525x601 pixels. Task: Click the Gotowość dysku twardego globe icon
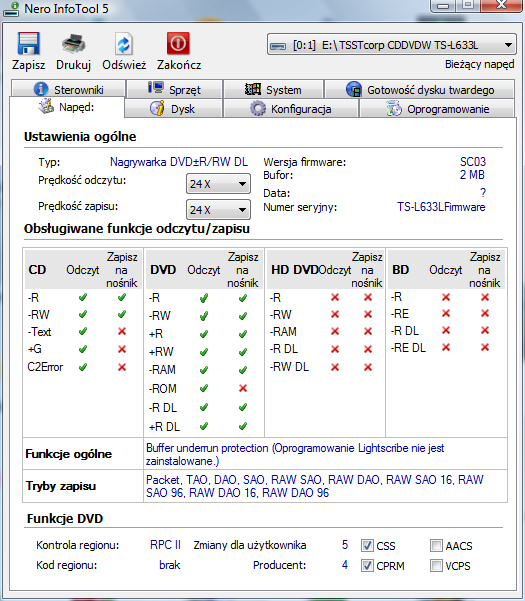(354, 89)
